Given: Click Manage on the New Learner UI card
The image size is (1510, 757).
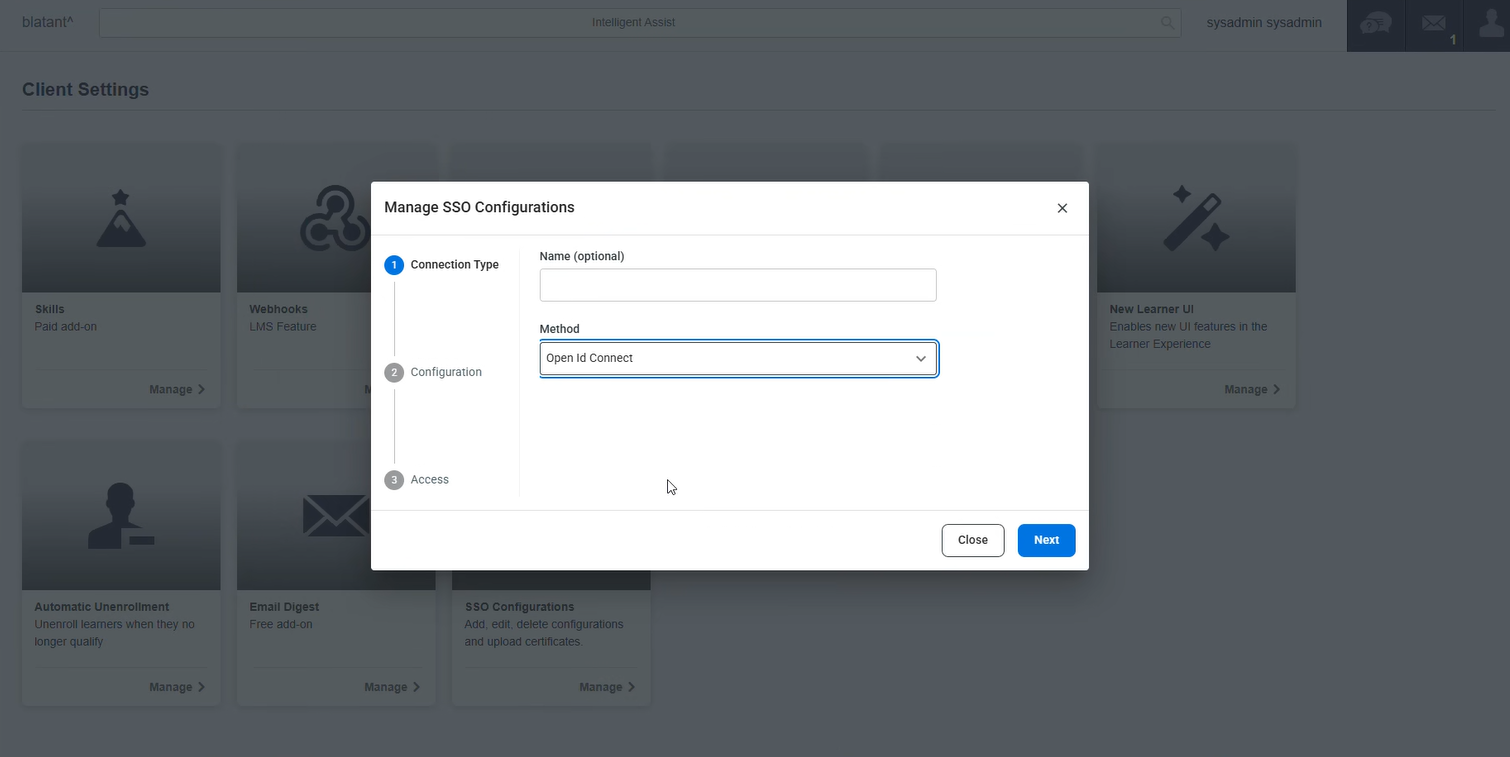Looking at the screenshot, I should [1252, 390].
